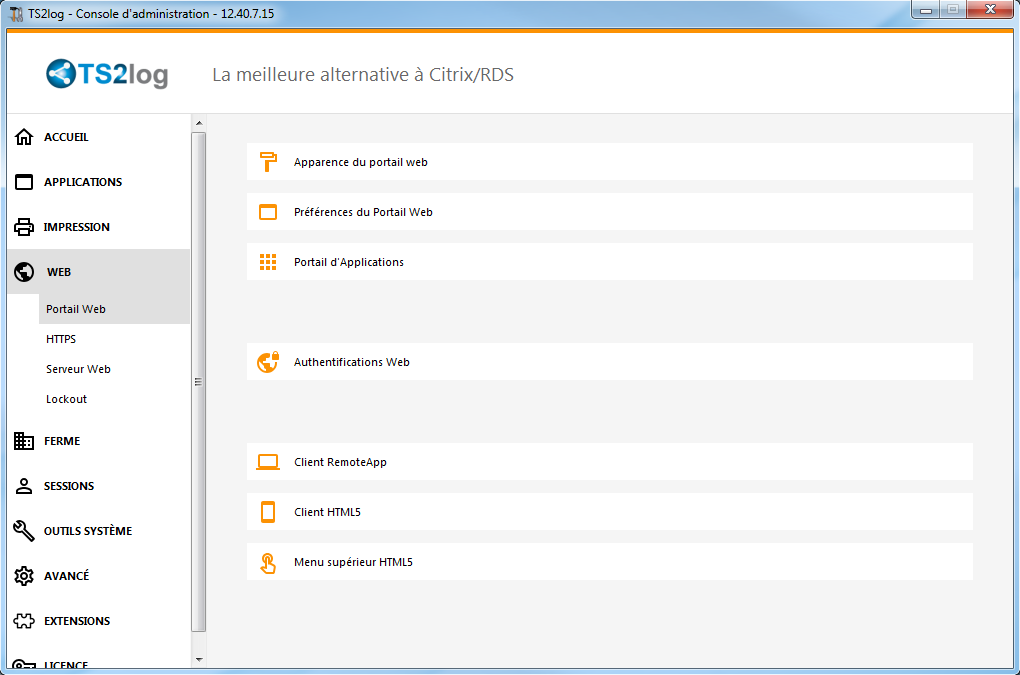This screenshot has width=1020, height=675.
Task: Open the Serveur Web submenu item
Action: click(114, 369)
